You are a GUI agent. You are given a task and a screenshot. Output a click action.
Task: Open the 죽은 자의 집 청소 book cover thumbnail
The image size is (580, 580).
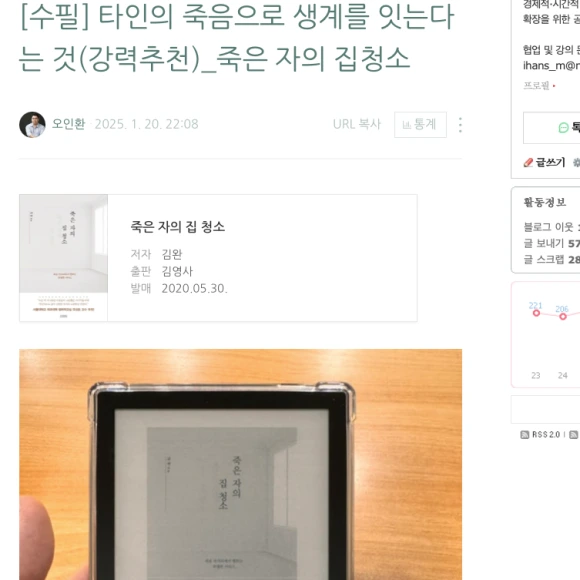click(x=64, y=257)
